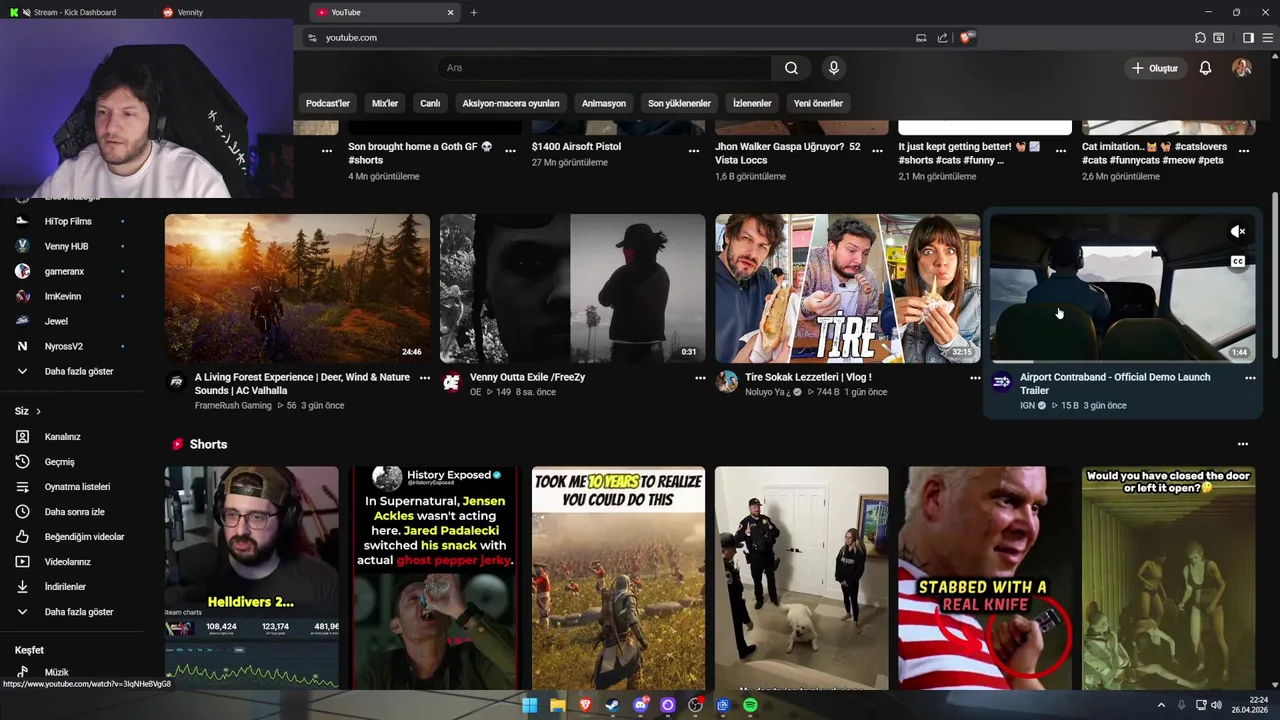Image resolution: width=1280 pixels, height=720 pixels.
Task: Open Helldivers 2 short
Action: click(251, 577)
